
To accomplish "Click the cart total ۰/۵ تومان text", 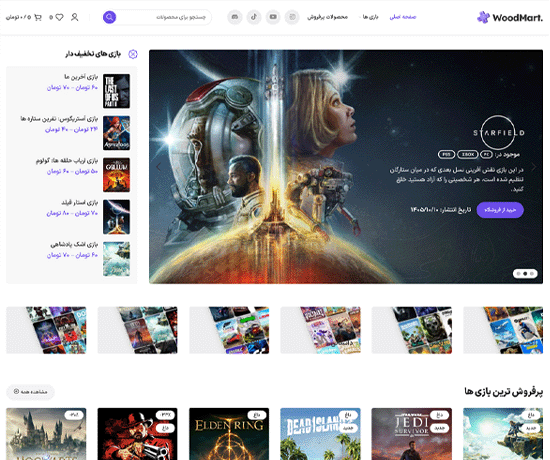I will tap(18, 17).
